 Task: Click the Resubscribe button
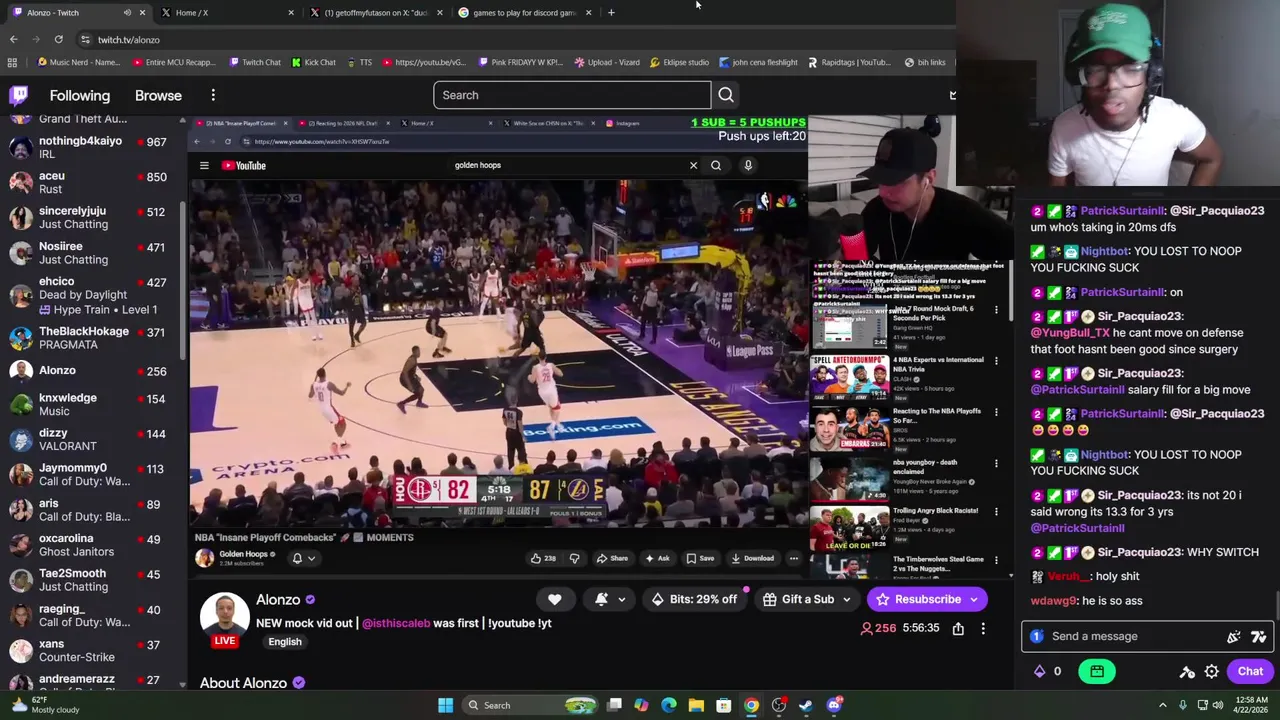tap(919, 599)
